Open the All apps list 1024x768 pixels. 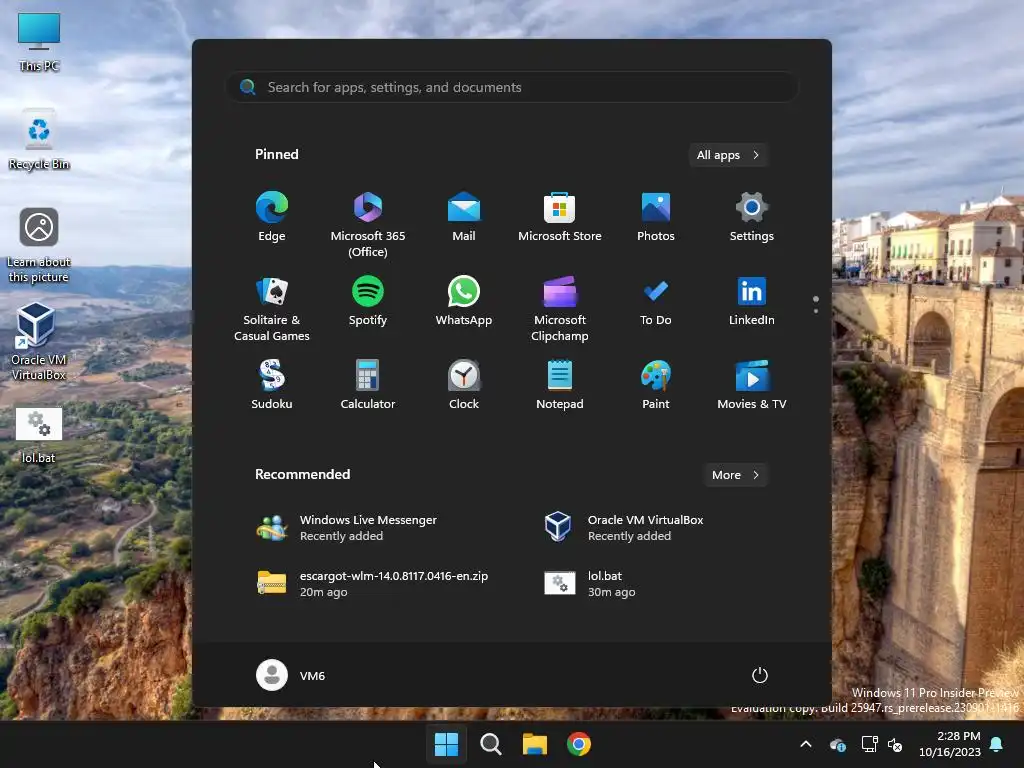click(x=728, y=155)
